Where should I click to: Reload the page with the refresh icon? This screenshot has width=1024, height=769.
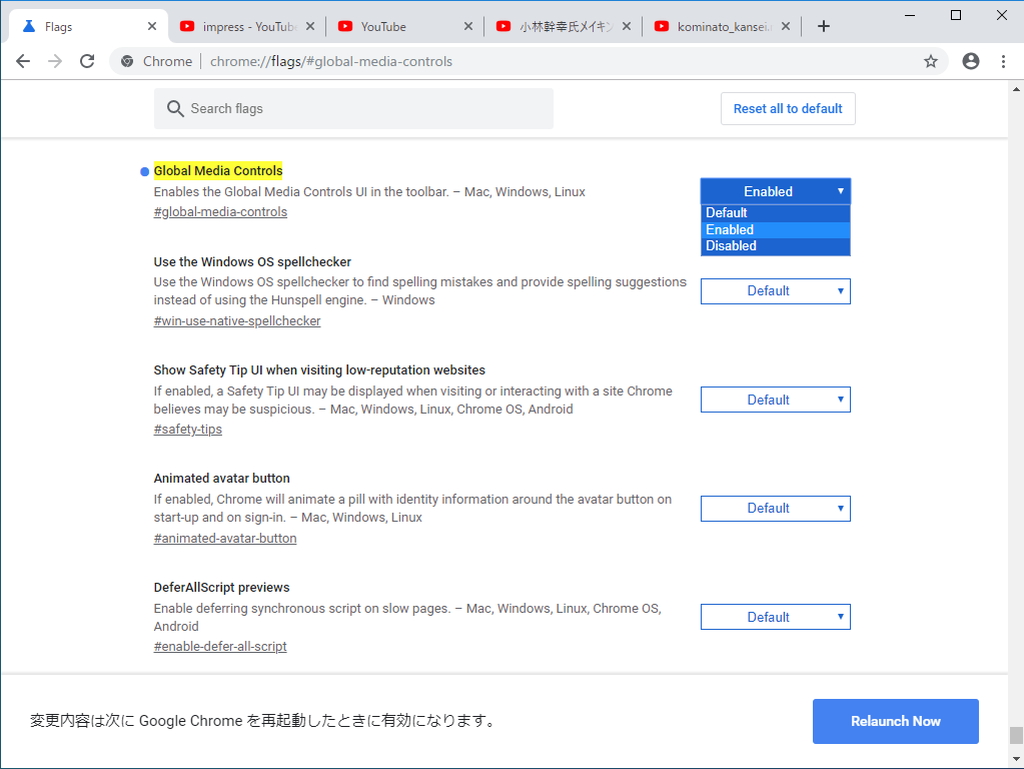[x=87, y=61]
